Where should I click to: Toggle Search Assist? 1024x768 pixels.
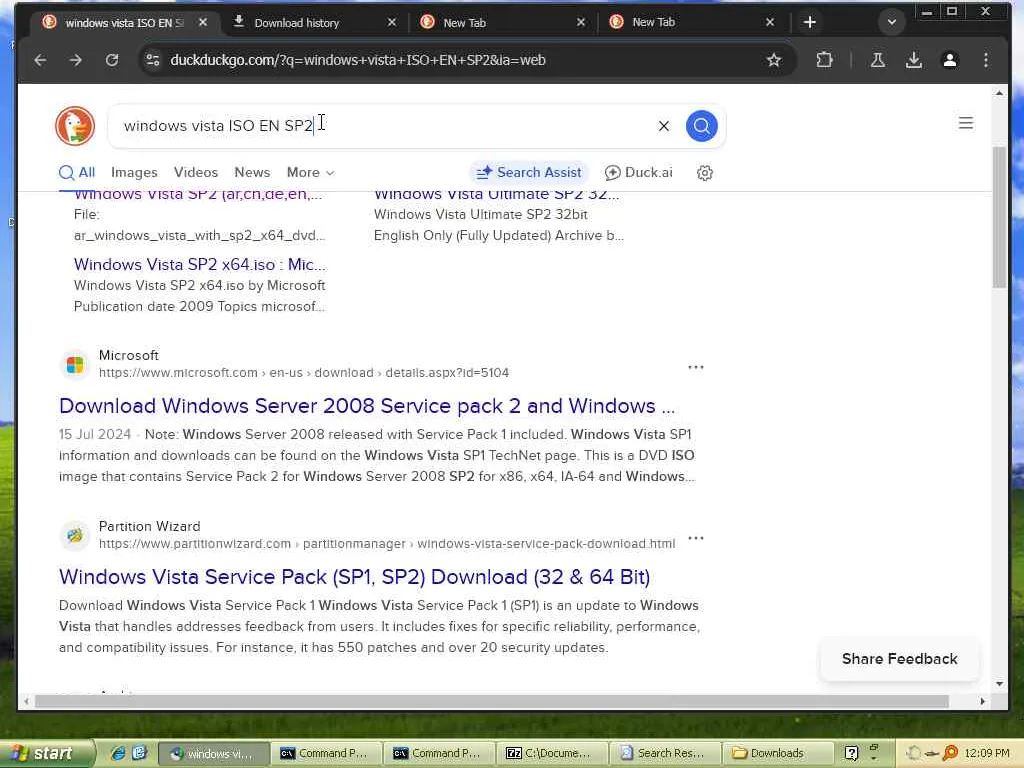tap(529, 172)
